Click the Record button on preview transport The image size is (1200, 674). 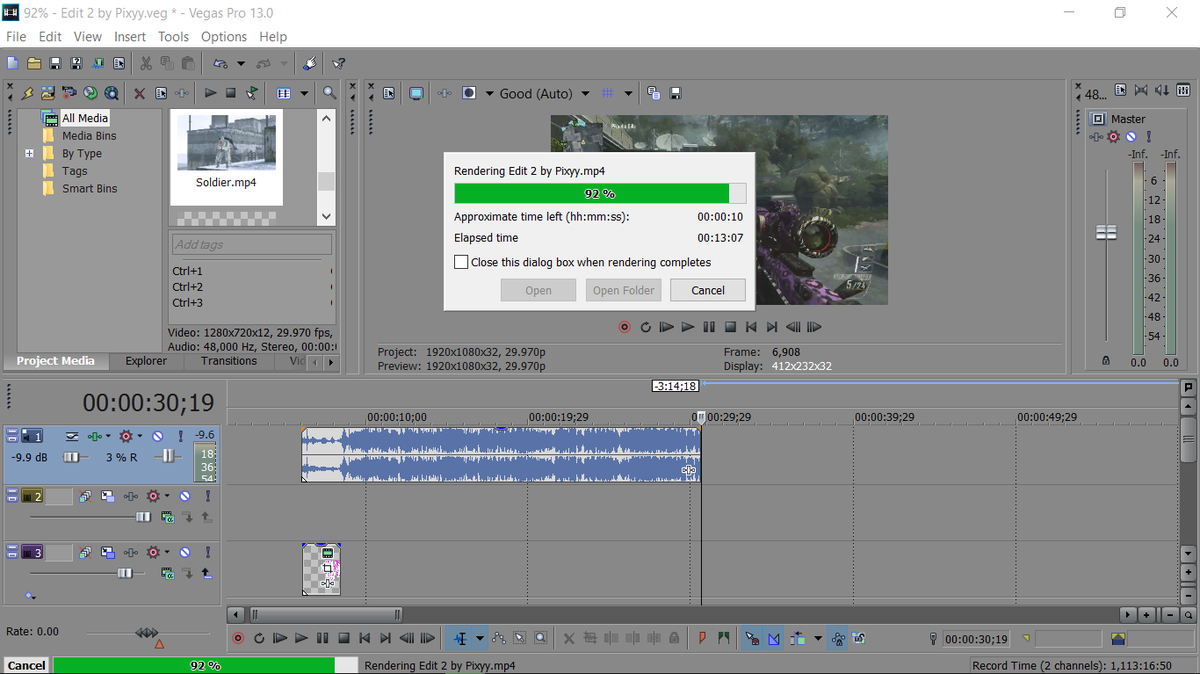pyautogui.click(x=625, y=327)
